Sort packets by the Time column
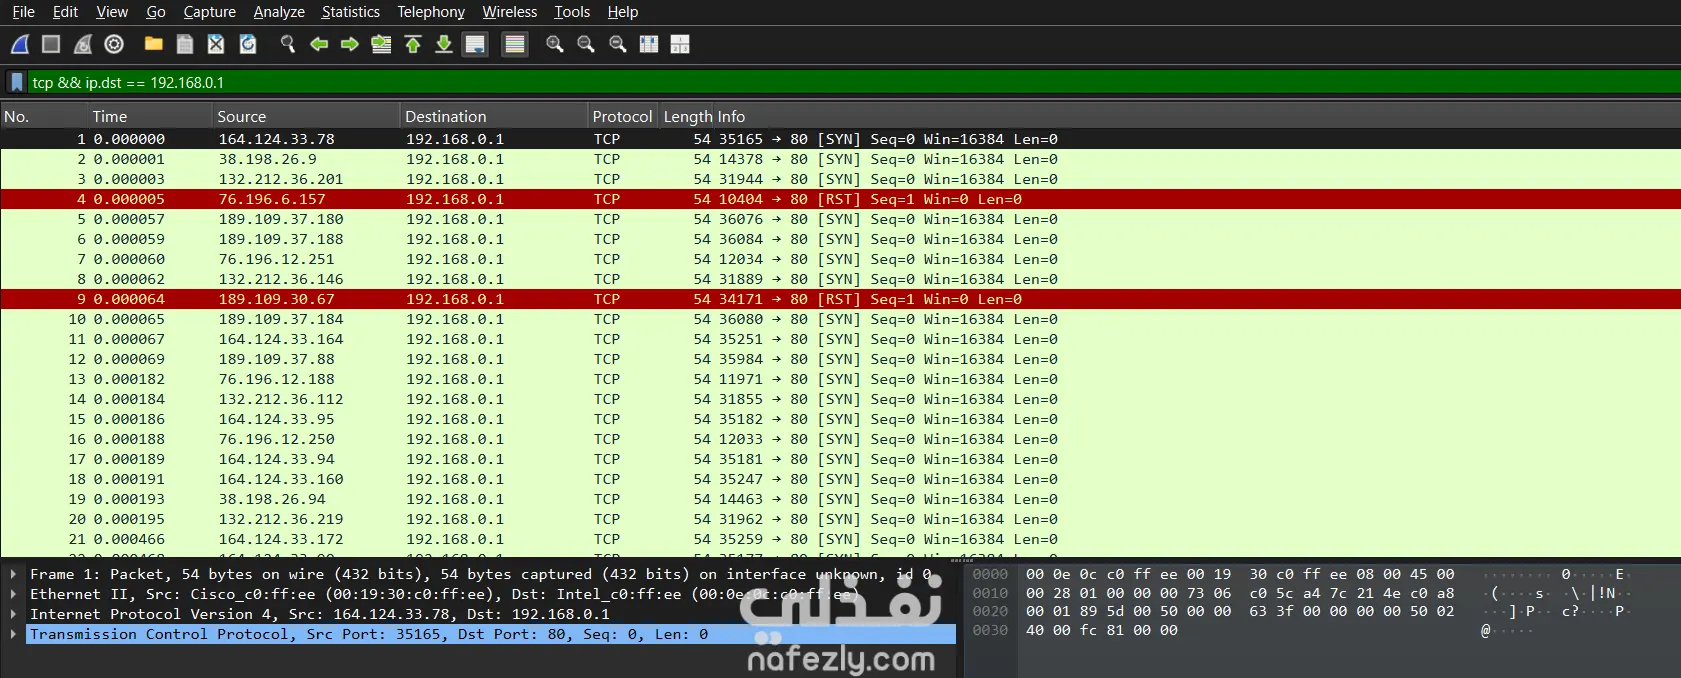Screen dimensions: 1681x678 (x=151, y=116)
